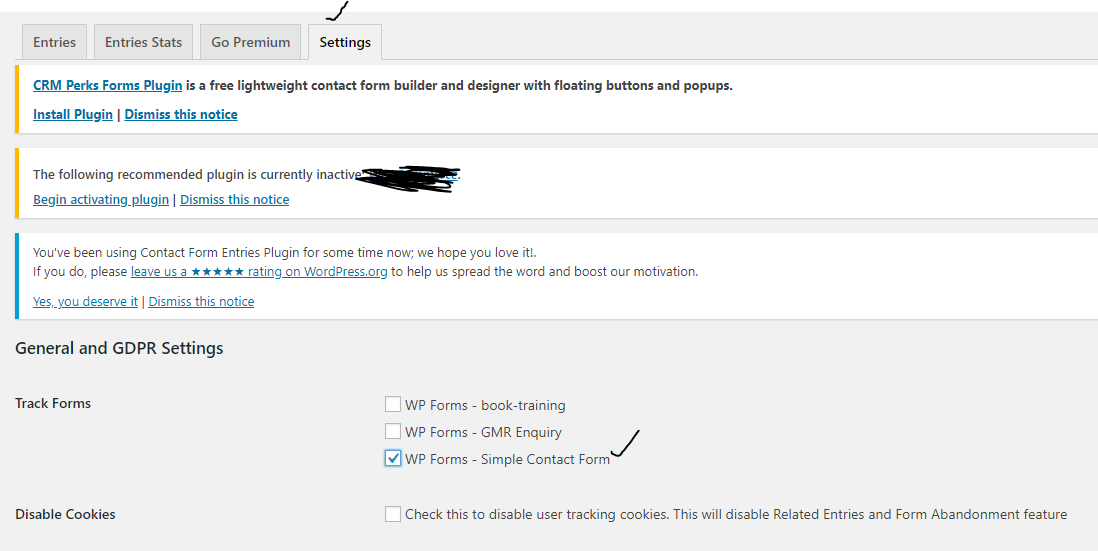Click the 'WP Forms - book-training' label text
Screen dimensions: 1098x551
click(485, 405)
